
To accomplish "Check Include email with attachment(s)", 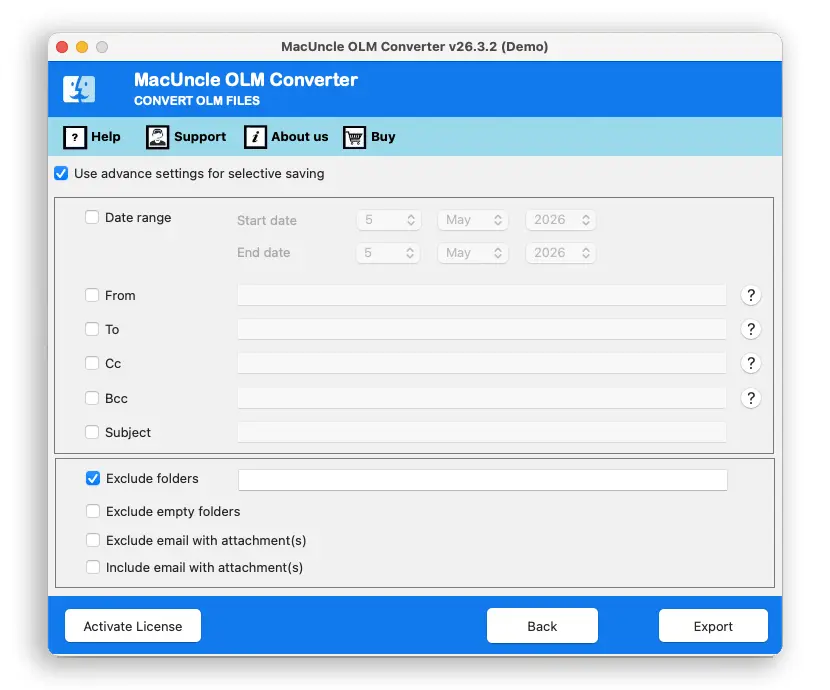I will tap(93, 567).
